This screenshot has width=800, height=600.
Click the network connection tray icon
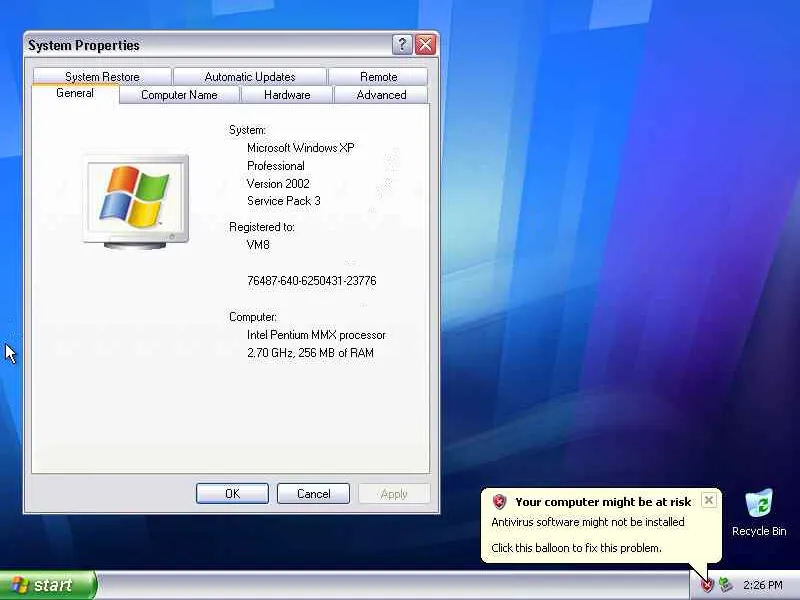click(726, 585)
